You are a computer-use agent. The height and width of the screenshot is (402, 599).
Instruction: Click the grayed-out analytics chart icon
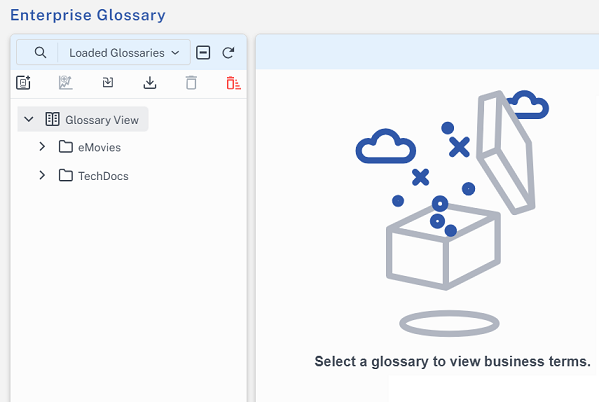tap(65, 83)
